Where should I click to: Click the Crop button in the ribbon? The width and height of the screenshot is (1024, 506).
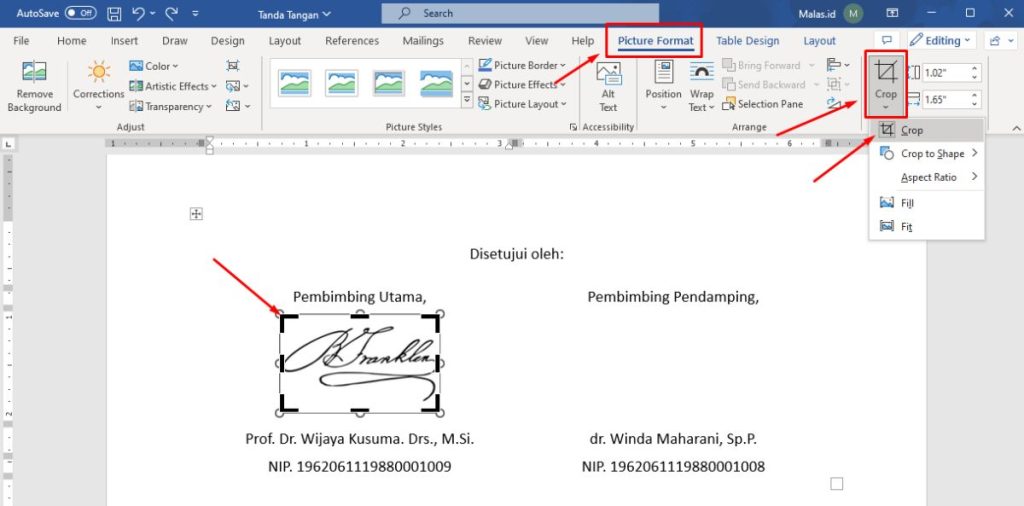[x=886, y=85]
